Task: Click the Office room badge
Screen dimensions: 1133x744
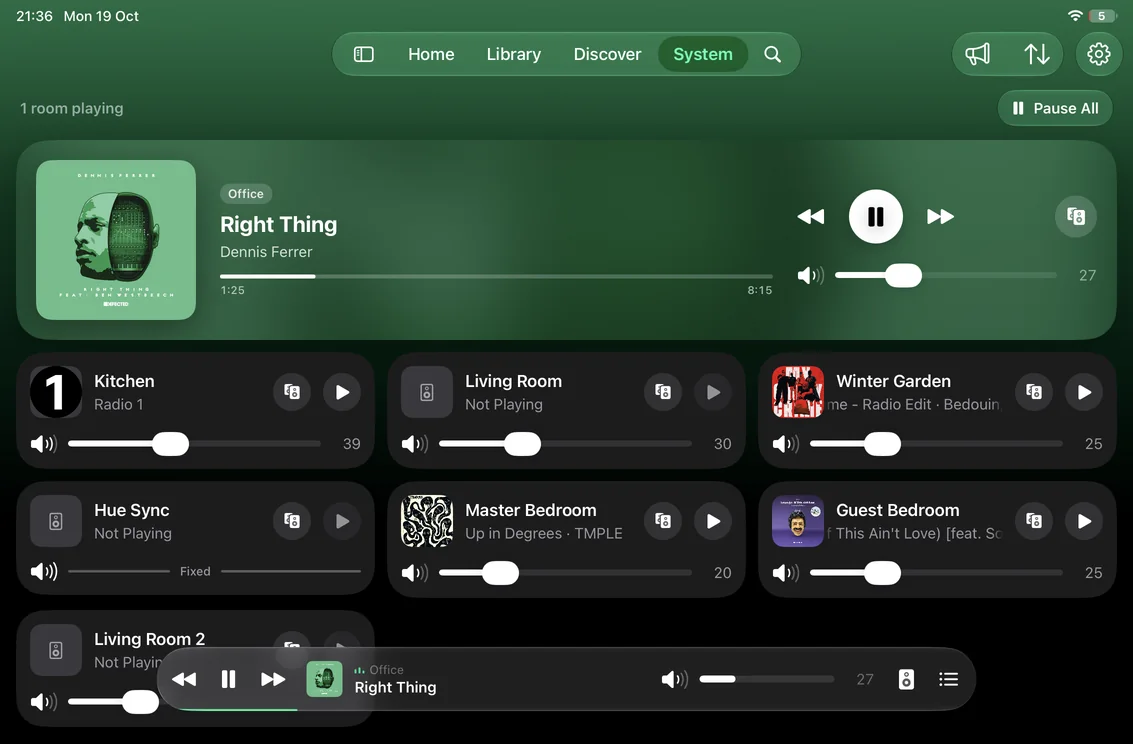Action: pyautogui.click(x=246, y=194)
